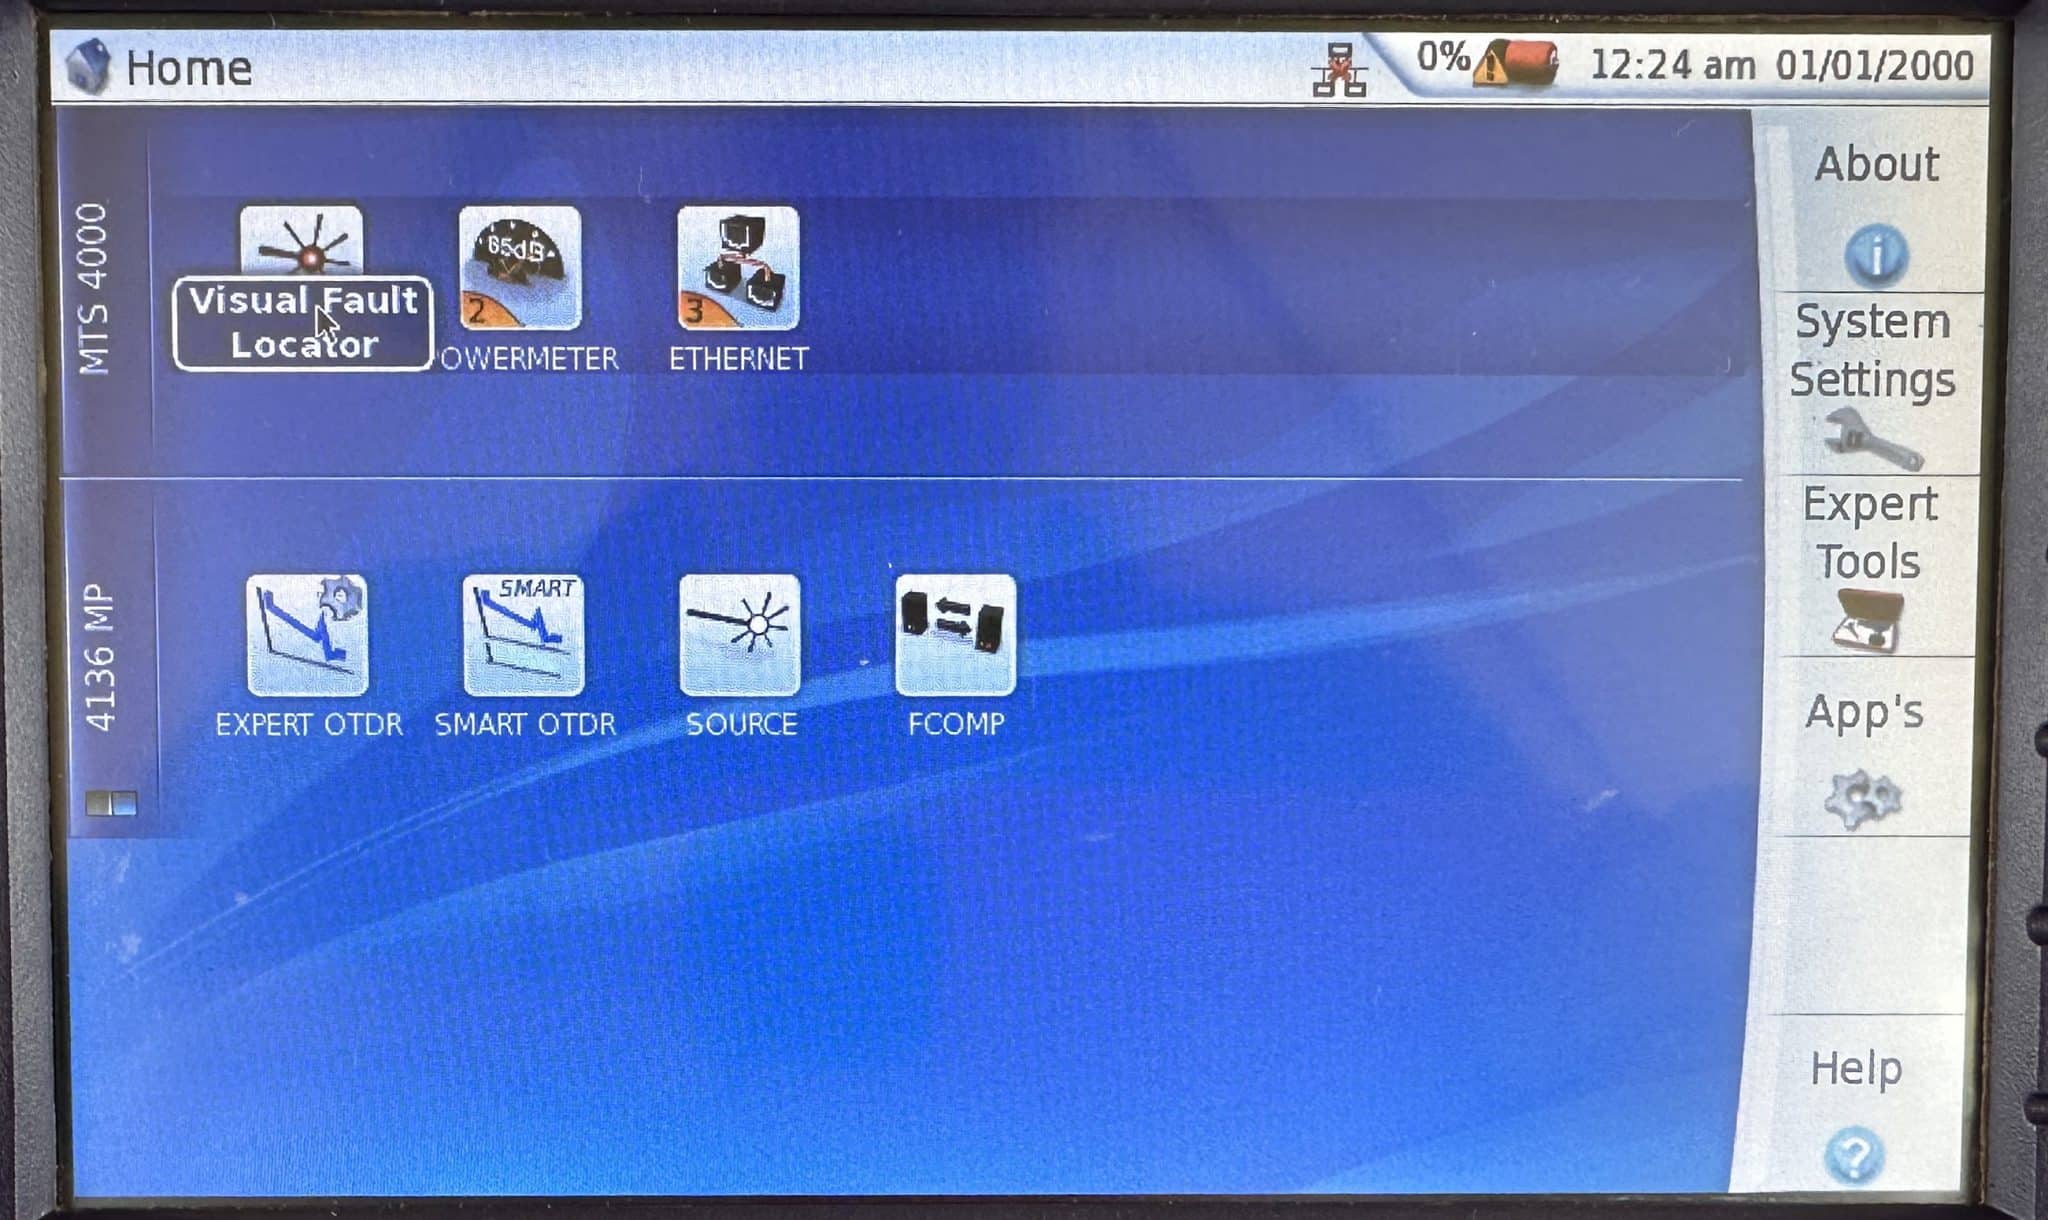The image size is (2048, 1220).
Task: Open System Settings wrench icon
Action: 1872,440
